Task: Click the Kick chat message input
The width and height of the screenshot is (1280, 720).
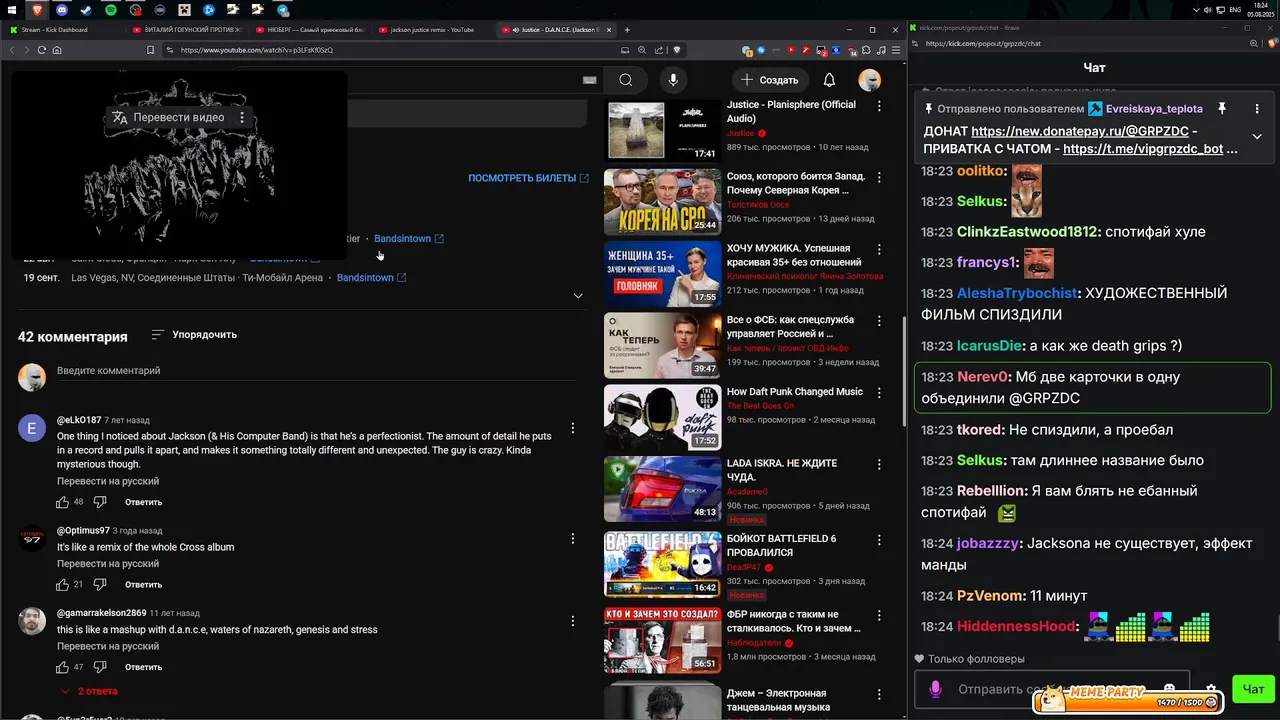Action: (1051, 689)
